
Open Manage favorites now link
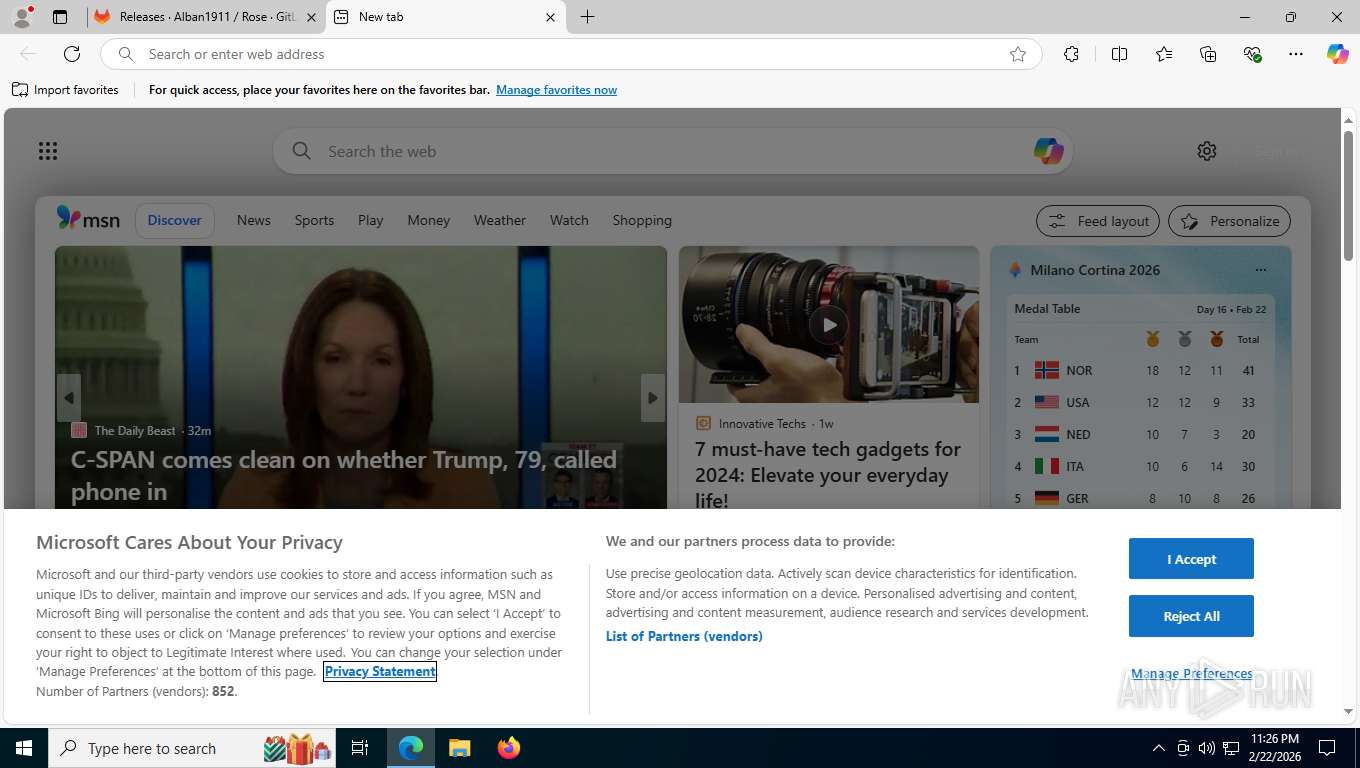tap(556, 90)
